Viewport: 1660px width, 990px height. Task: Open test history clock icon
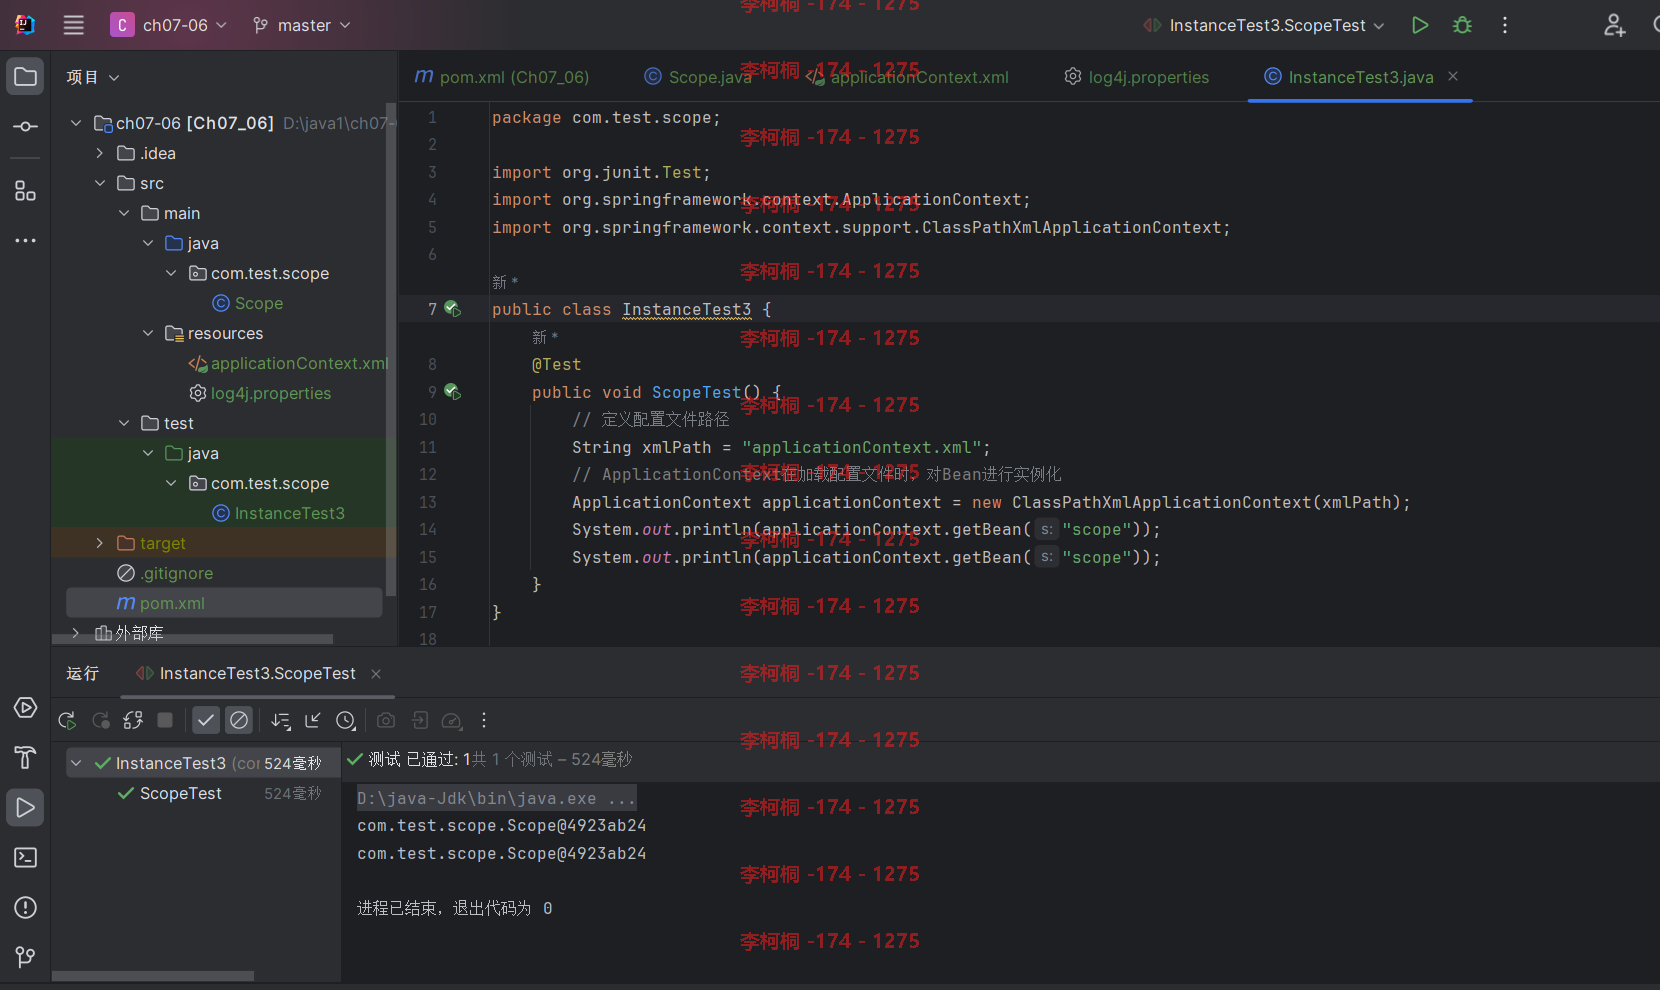346,720
